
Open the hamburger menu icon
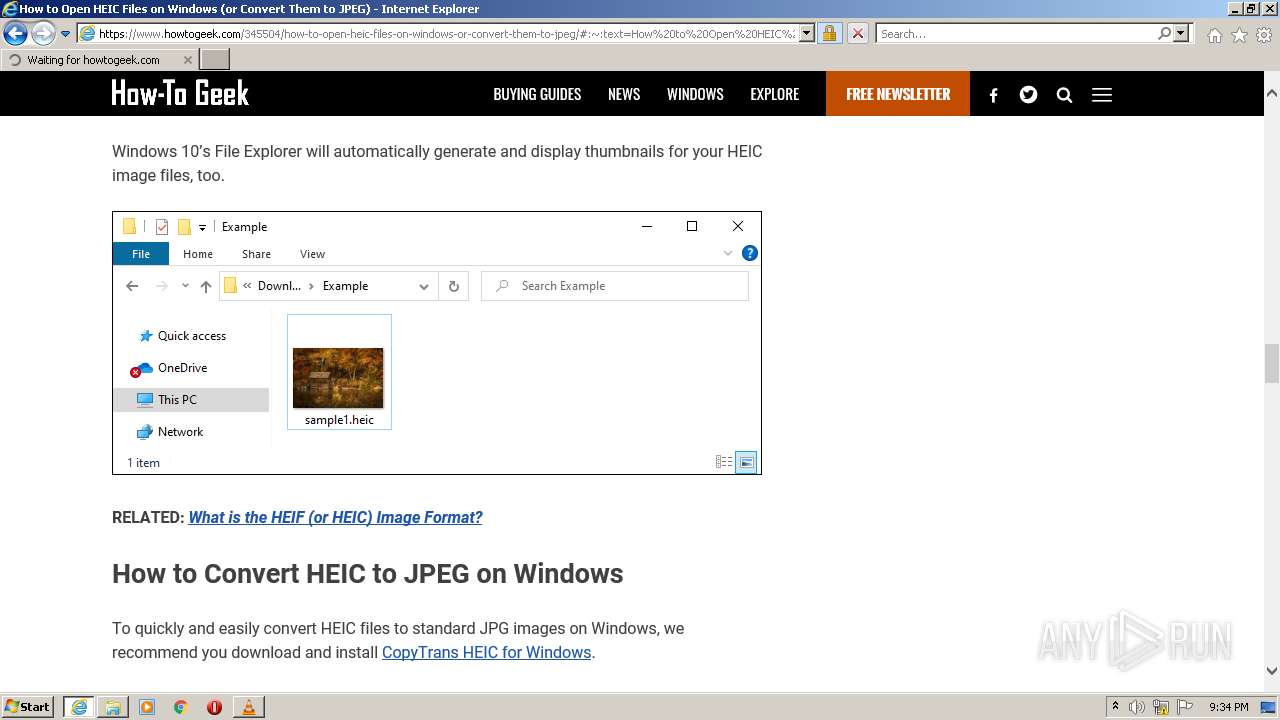(1102, 95)
